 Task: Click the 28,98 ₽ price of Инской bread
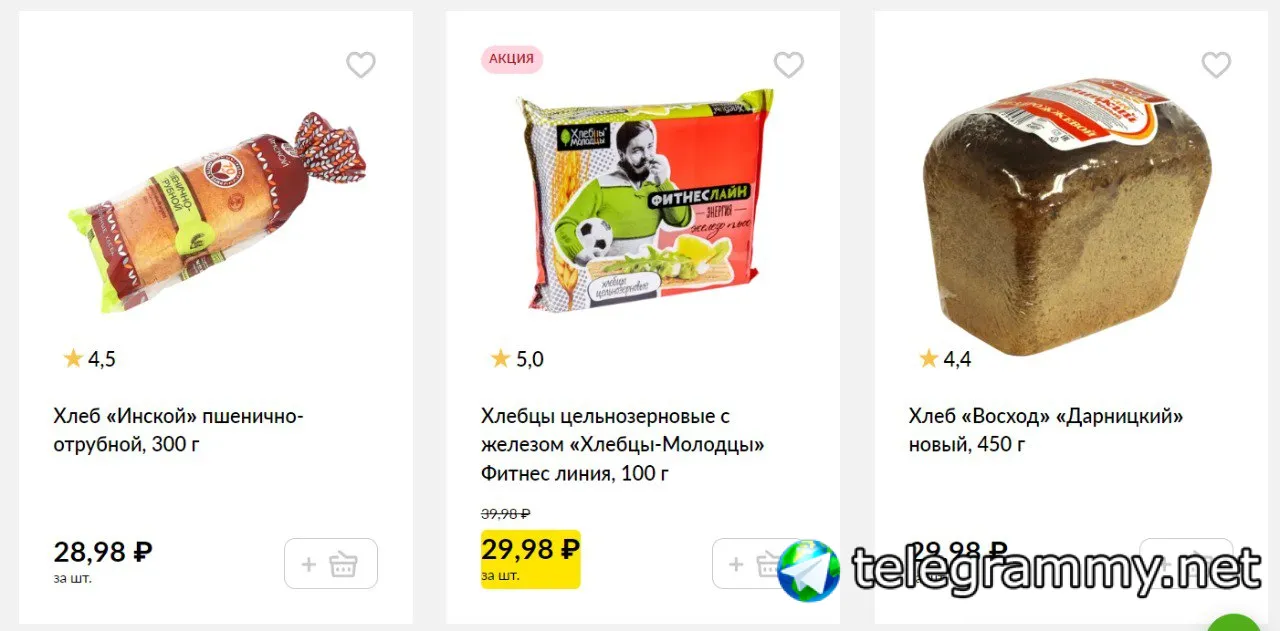click(x=103, y=551)
